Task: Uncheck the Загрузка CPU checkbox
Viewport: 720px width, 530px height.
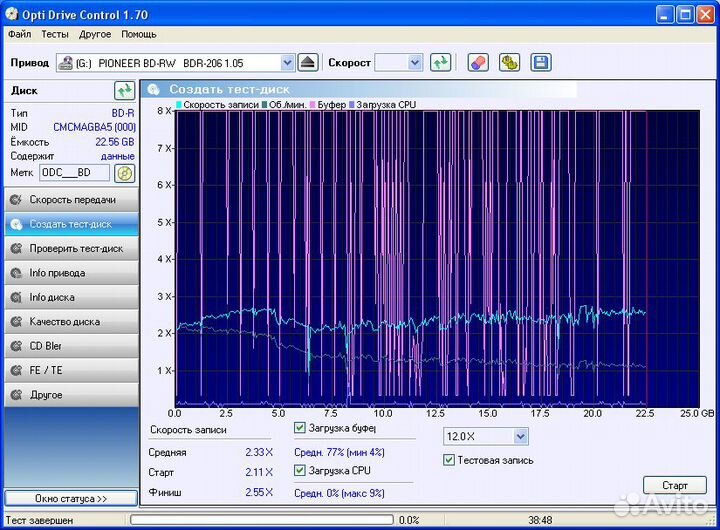Action: [301, 470]
